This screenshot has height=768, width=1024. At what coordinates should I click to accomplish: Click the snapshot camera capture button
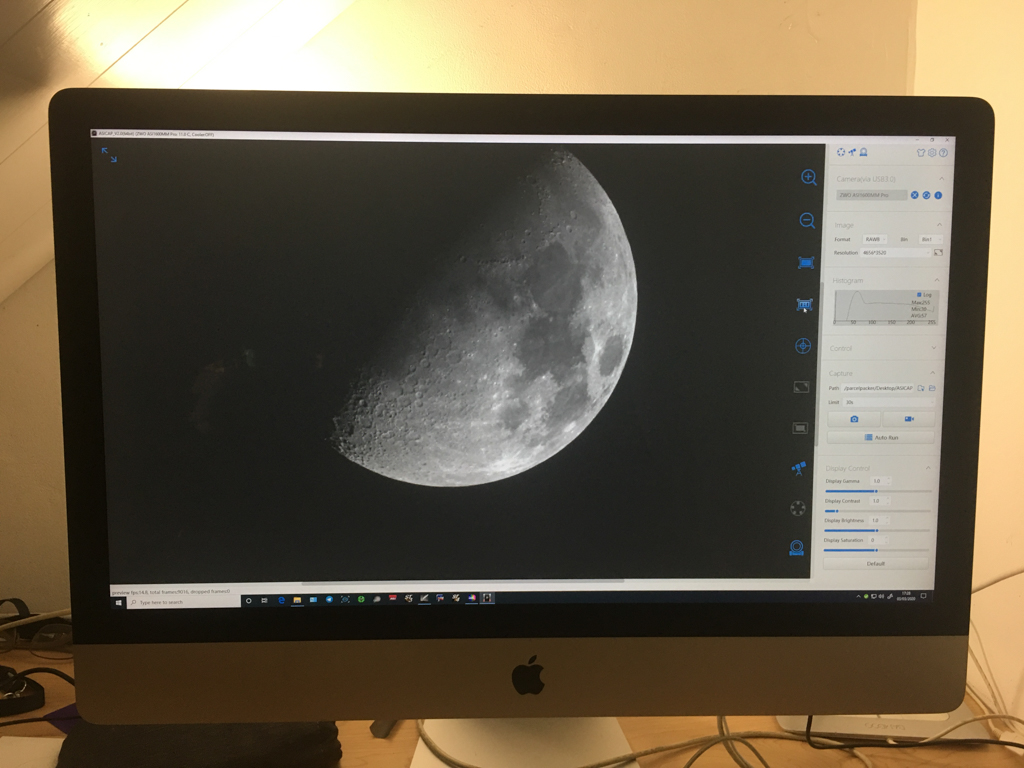(853, 418)
